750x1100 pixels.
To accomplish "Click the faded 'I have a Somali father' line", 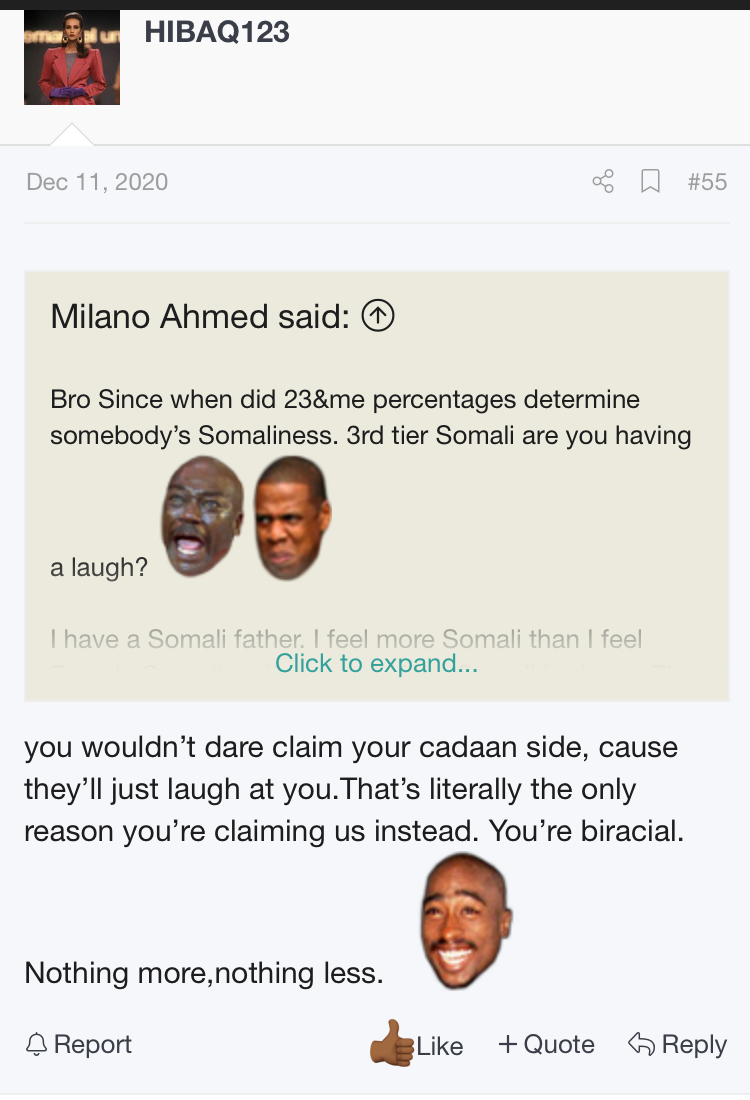I will [x=346, y=638].
